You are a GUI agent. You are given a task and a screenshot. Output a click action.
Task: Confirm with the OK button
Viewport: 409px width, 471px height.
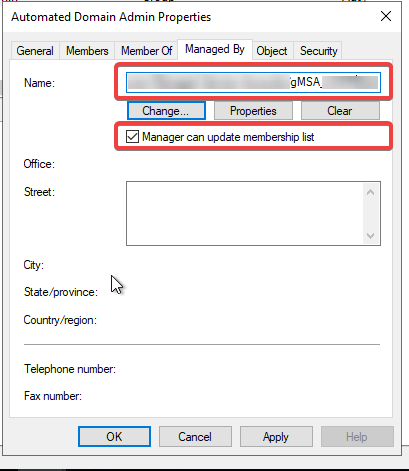[x=114, y=437]
